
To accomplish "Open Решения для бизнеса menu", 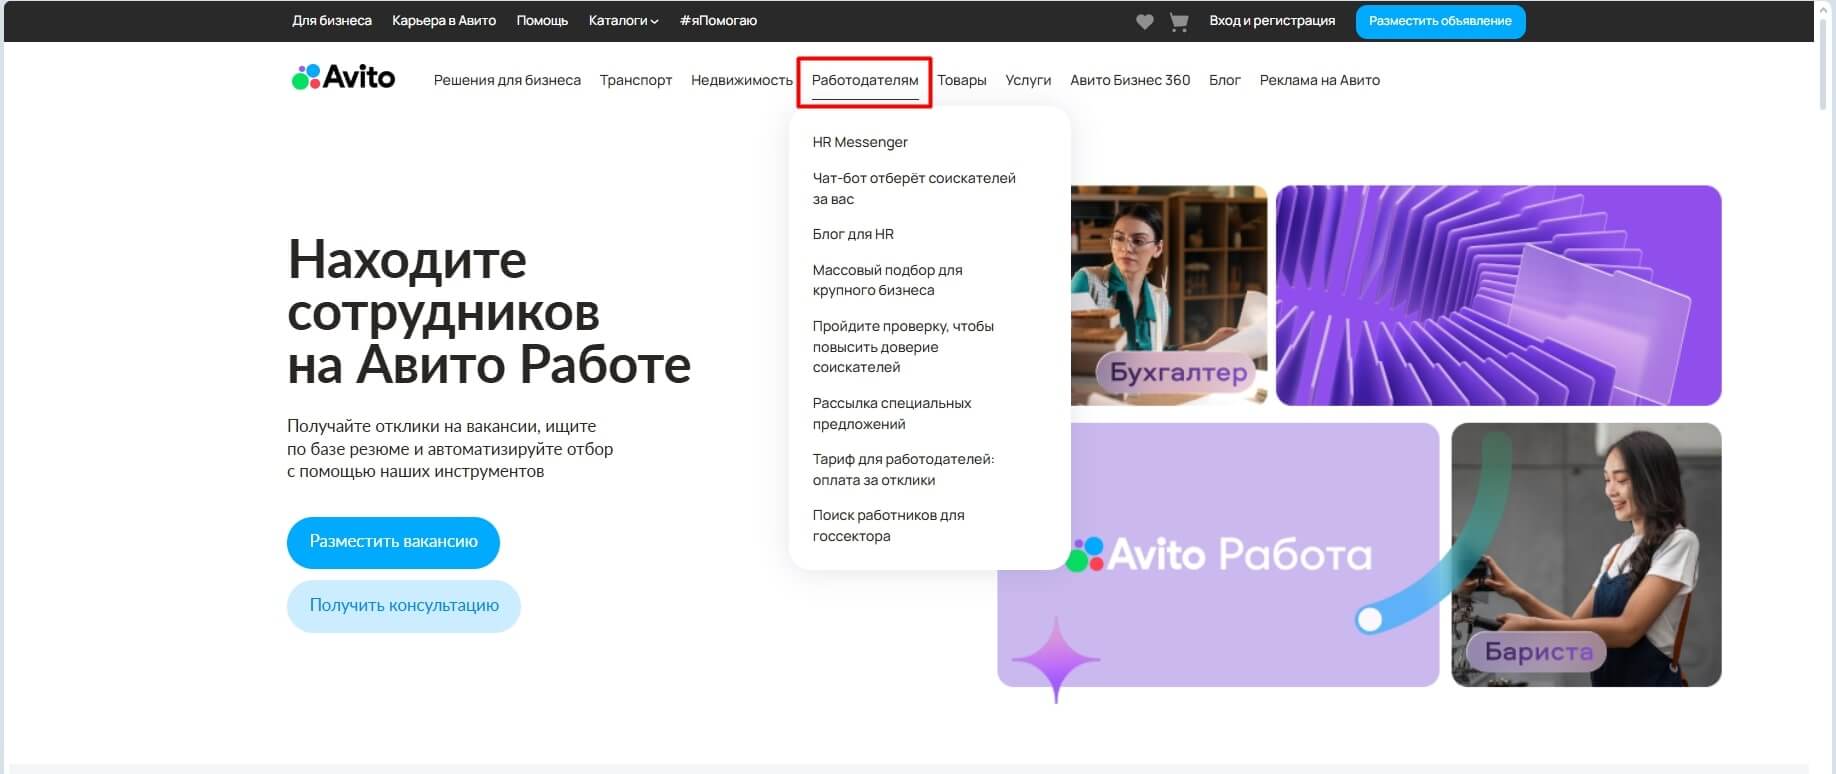I will tap(507, 80).
